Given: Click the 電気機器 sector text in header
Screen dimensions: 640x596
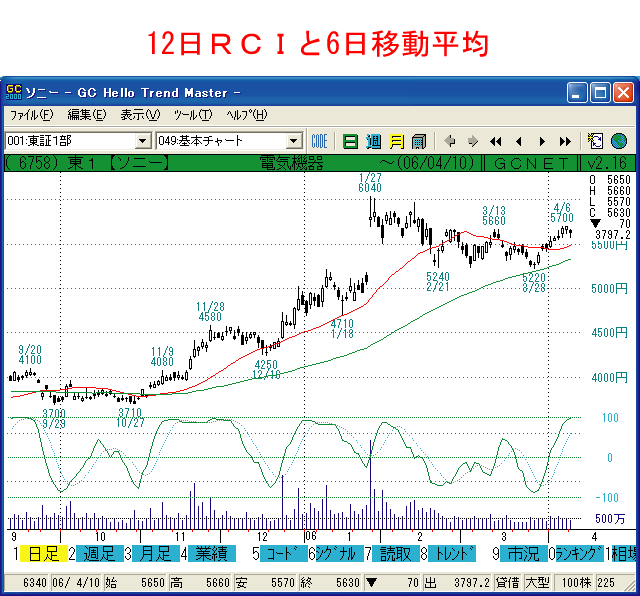Looking at the screenshot, I should pyautogui.click(x=292, y=163).
